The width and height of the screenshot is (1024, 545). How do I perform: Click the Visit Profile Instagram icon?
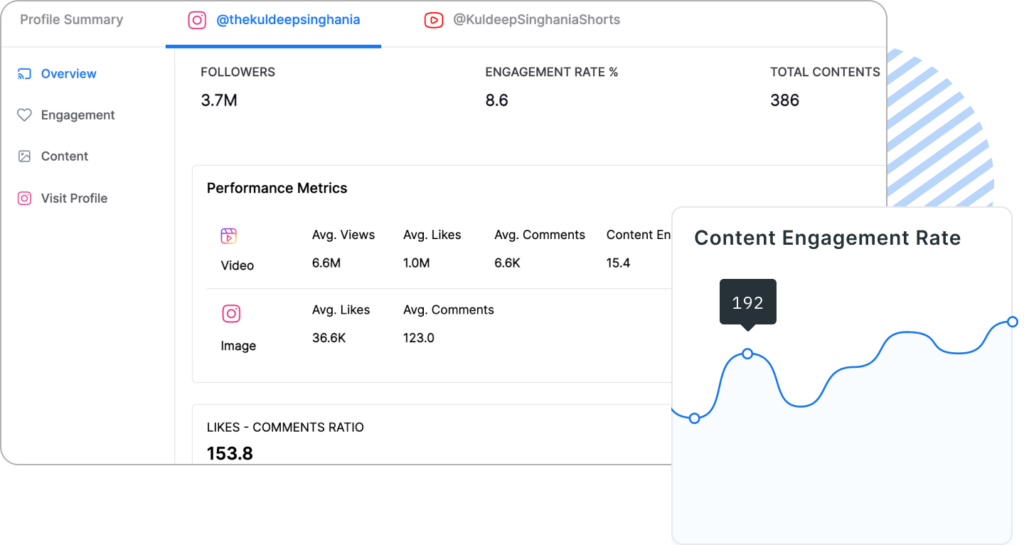click(24, 198)
